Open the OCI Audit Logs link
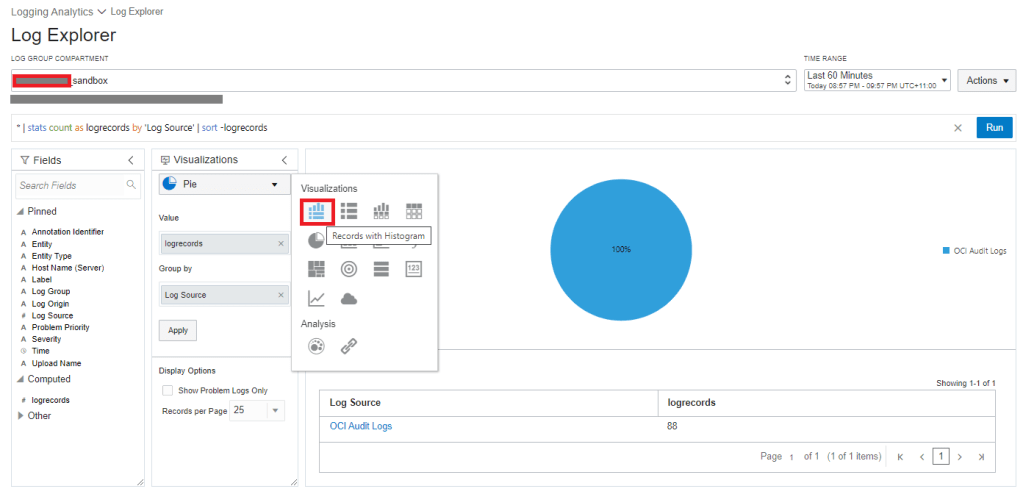 361,426
